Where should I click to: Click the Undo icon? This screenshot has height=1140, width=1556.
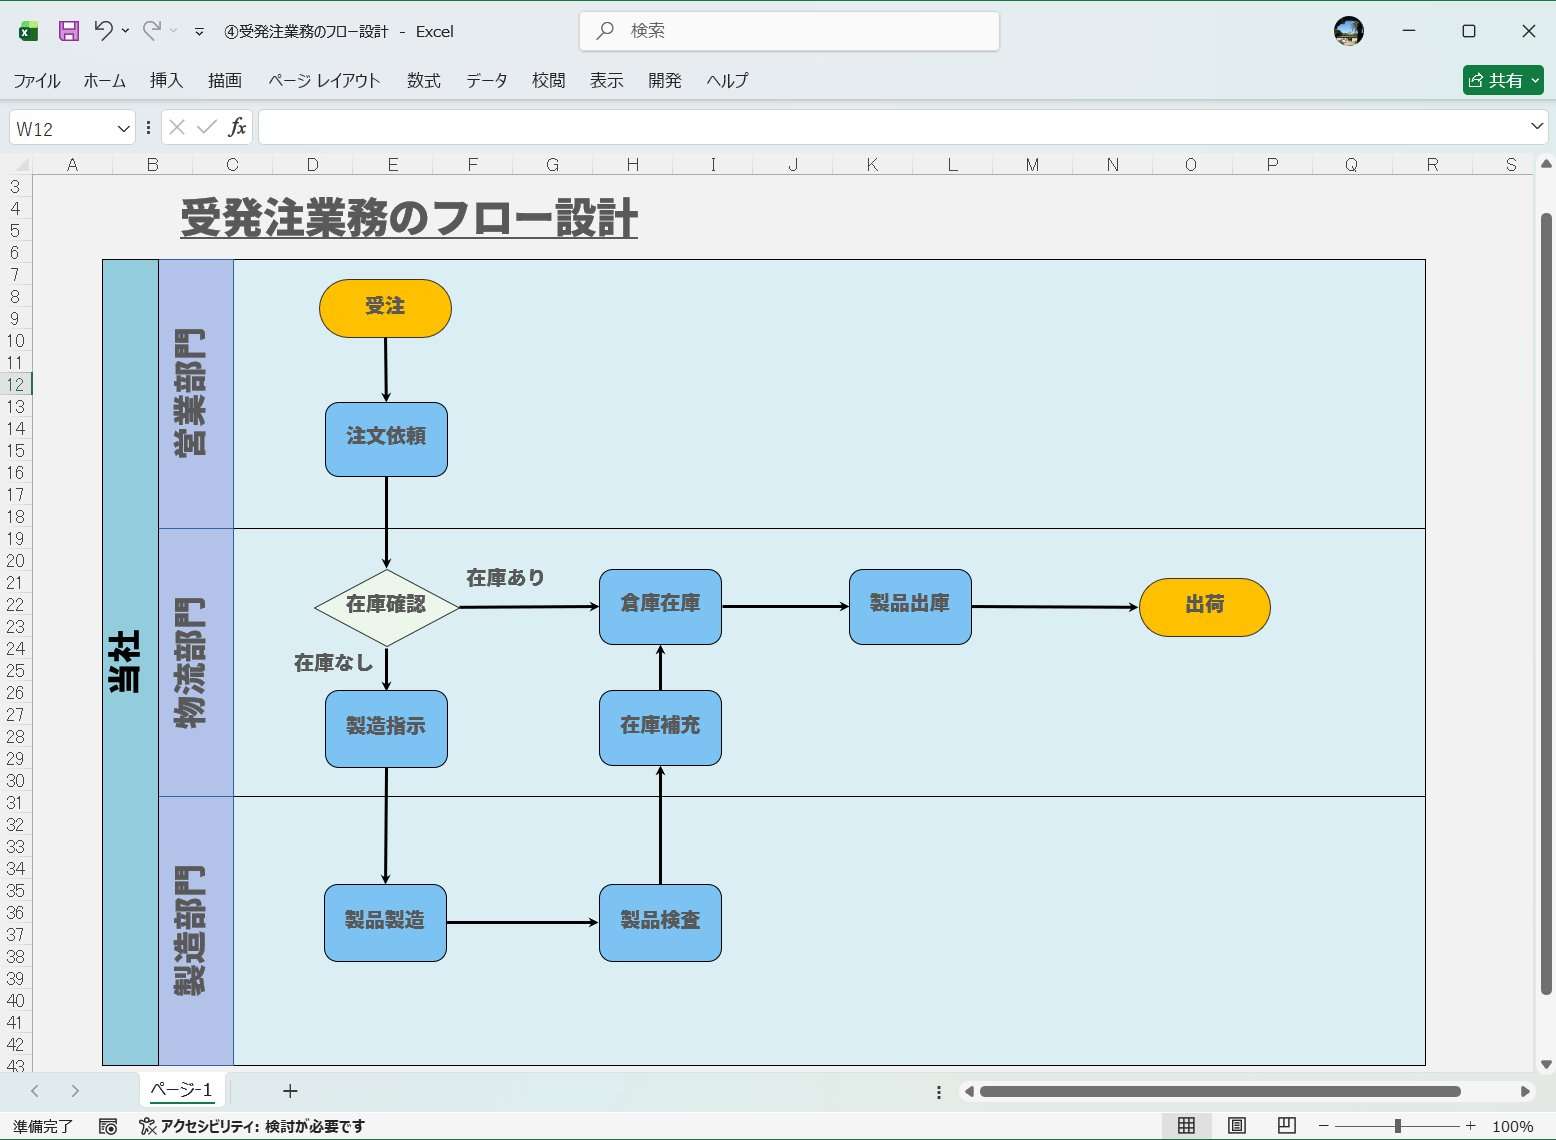[103, 30]
